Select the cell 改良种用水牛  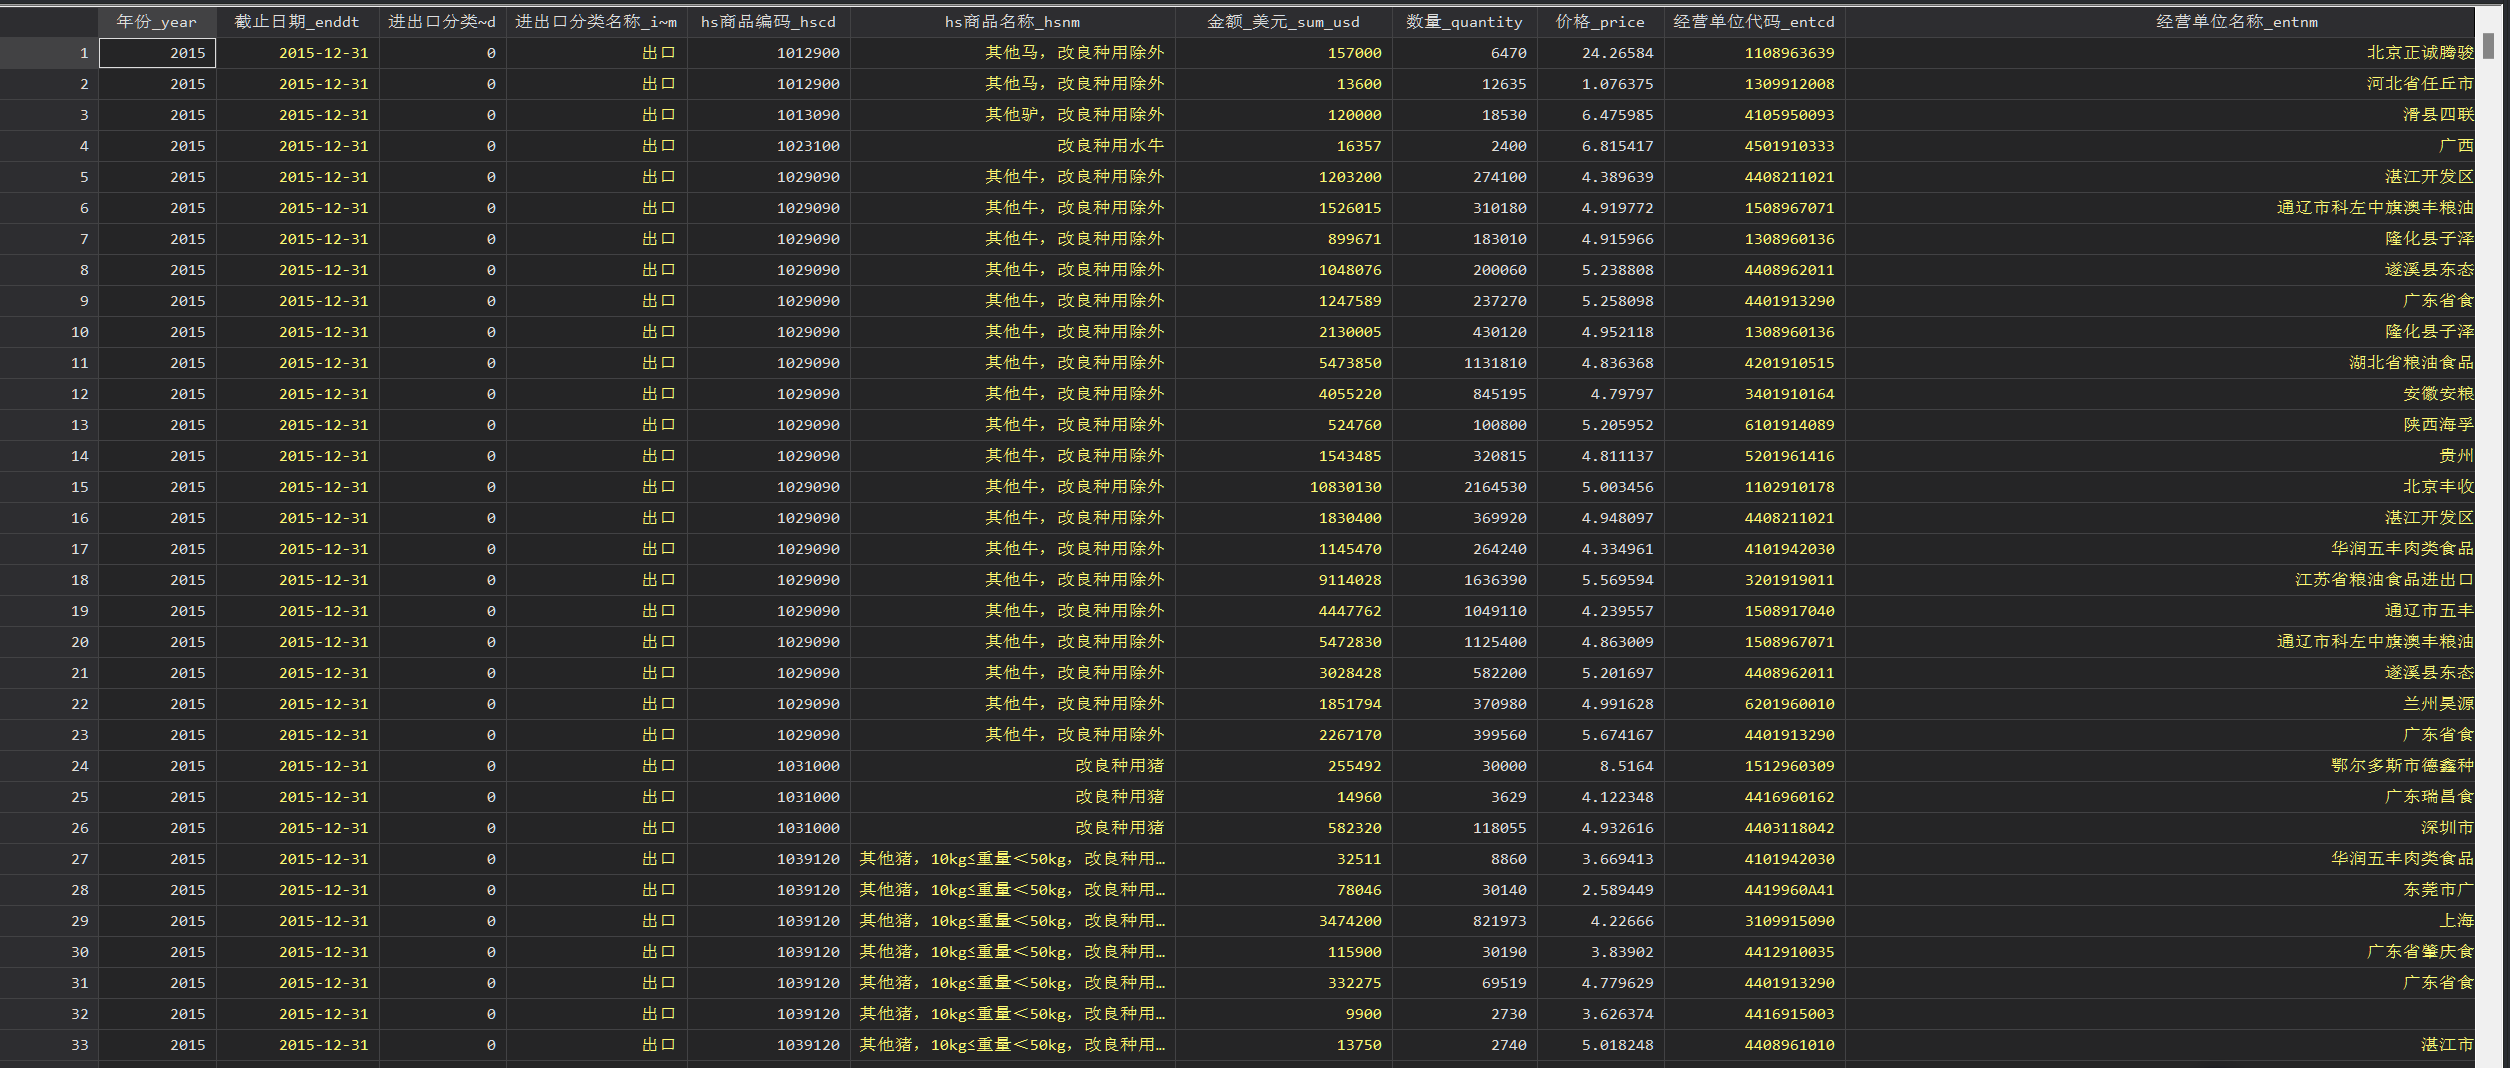(1012, 146)
